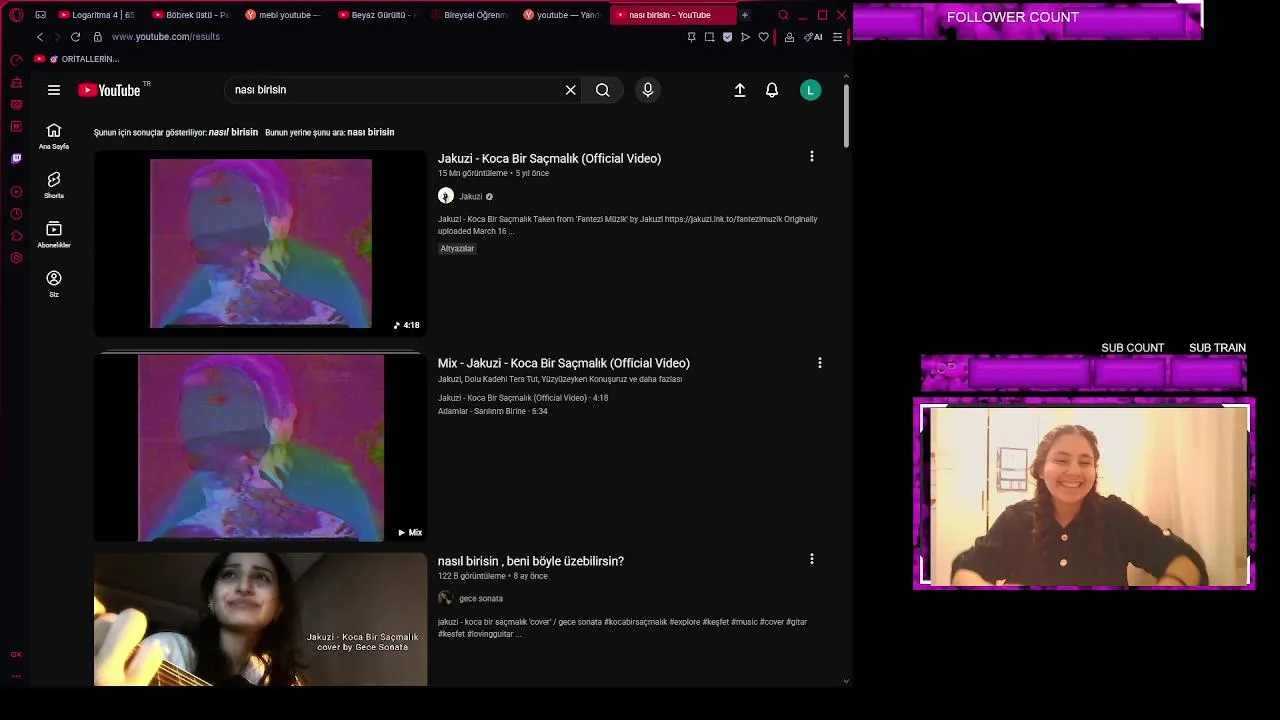Play the Gece Sonata cover video thumbnail
The width and height of the screenshot is (1280, 720).
click(x=260, y=620)
